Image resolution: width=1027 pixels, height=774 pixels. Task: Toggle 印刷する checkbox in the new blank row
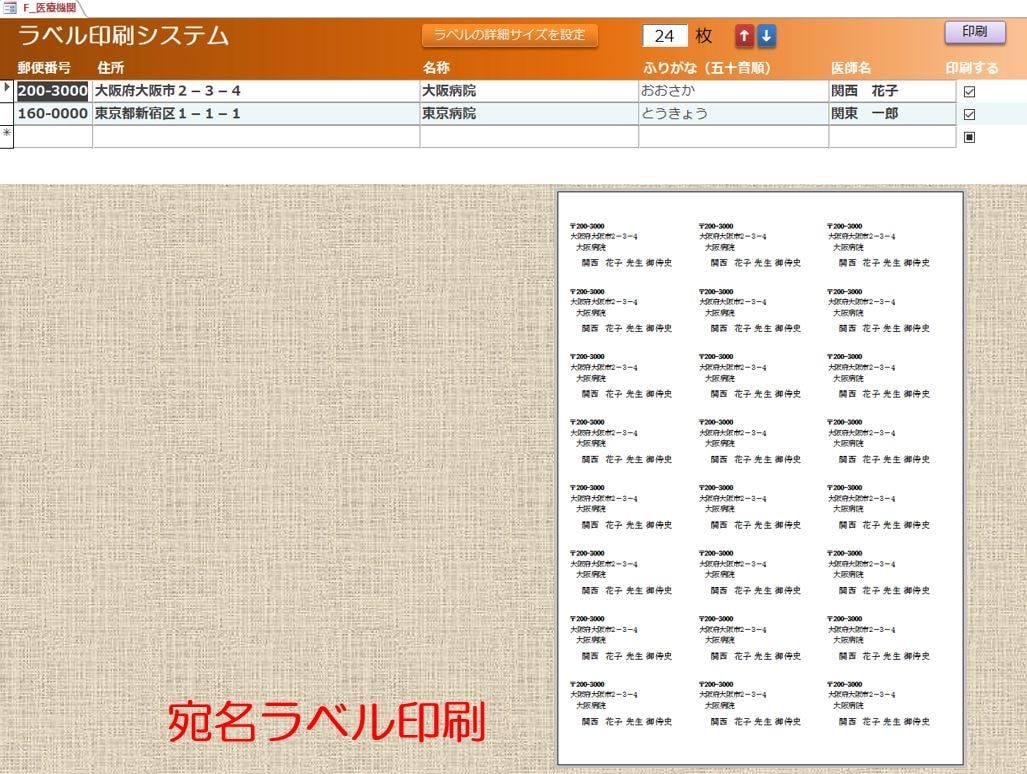click(x=969, y=137)
